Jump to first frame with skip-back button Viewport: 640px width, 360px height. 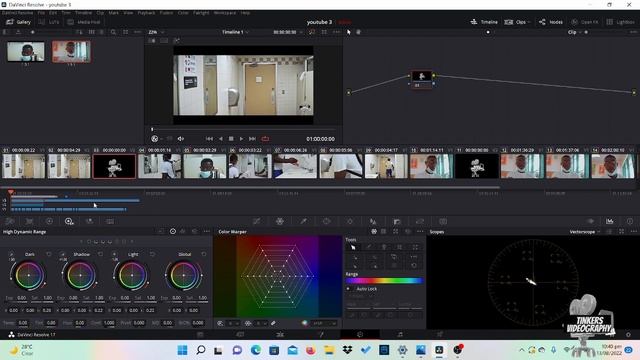pos(209,139)
